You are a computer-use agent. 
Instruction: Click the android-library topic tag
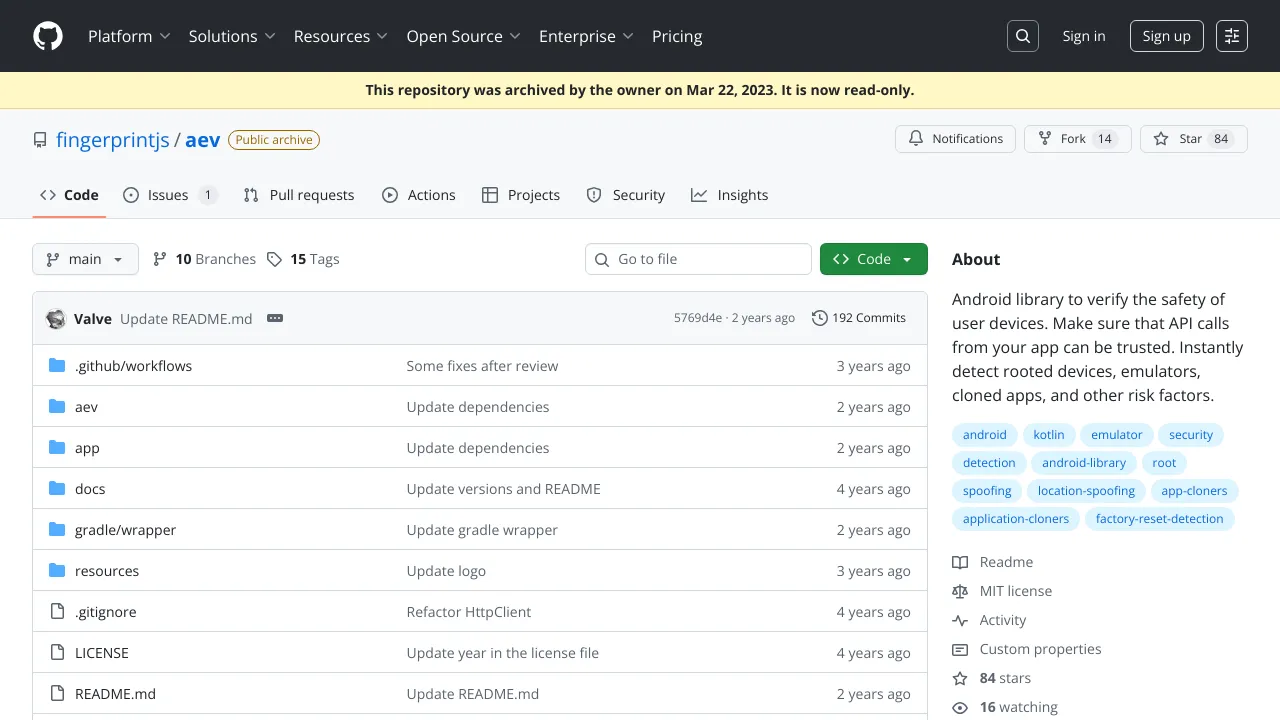click(x=1084, y=463)
